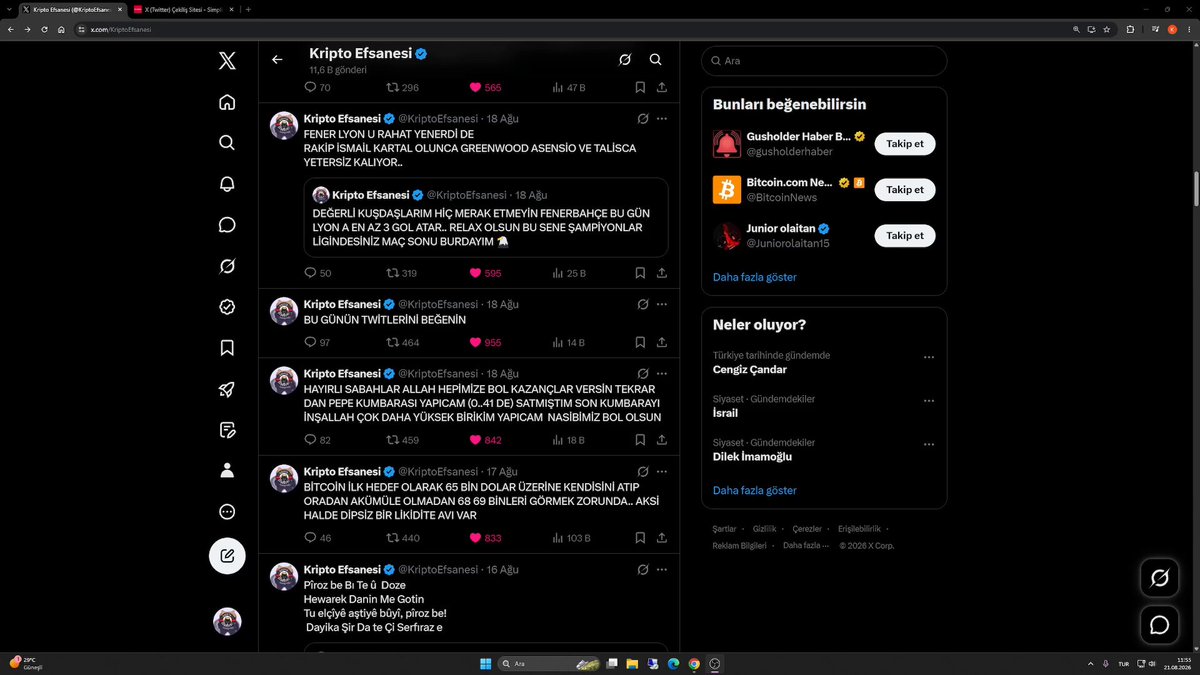
Task: Bookmark the 'BİTCOİN İLK HEDEF' tweet
Action: pyautogui.click(x=640, y=538)
